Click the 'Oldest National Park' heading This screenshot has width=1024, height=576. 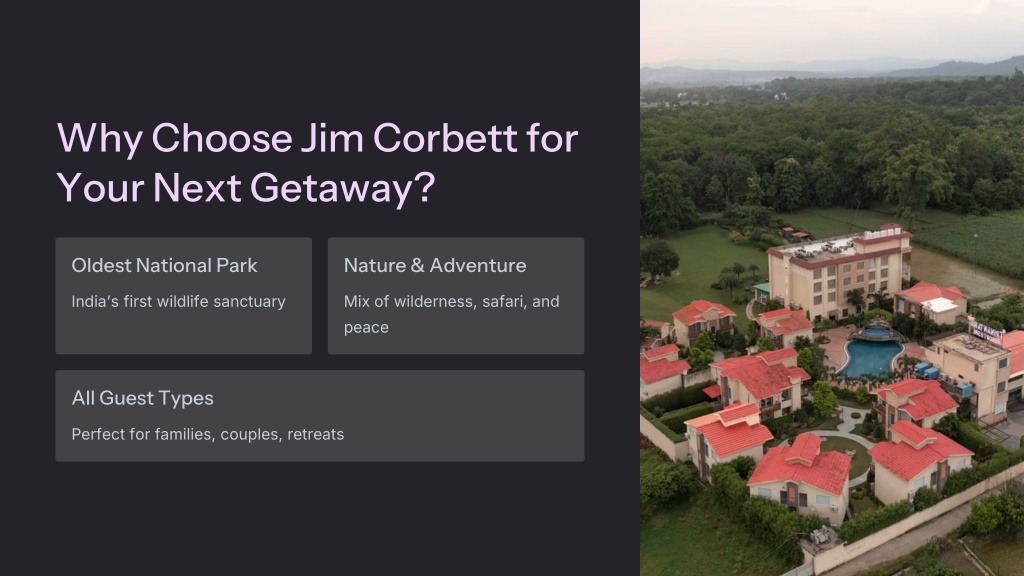164,265
